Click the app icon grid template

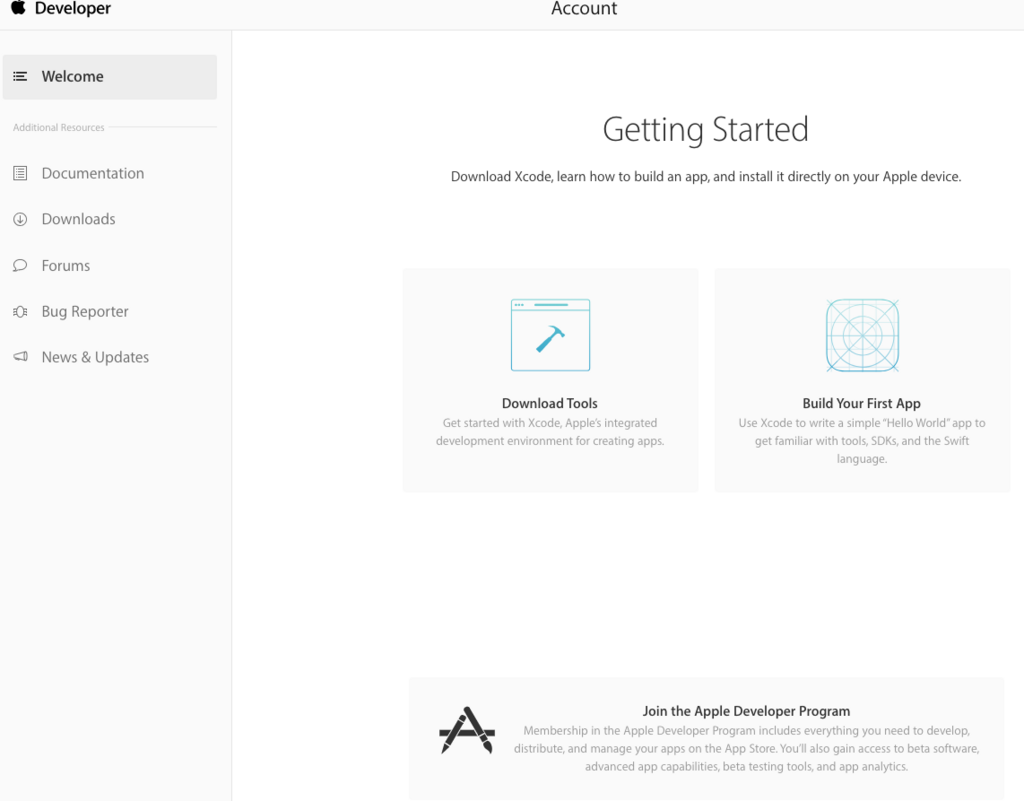[862, 336]
